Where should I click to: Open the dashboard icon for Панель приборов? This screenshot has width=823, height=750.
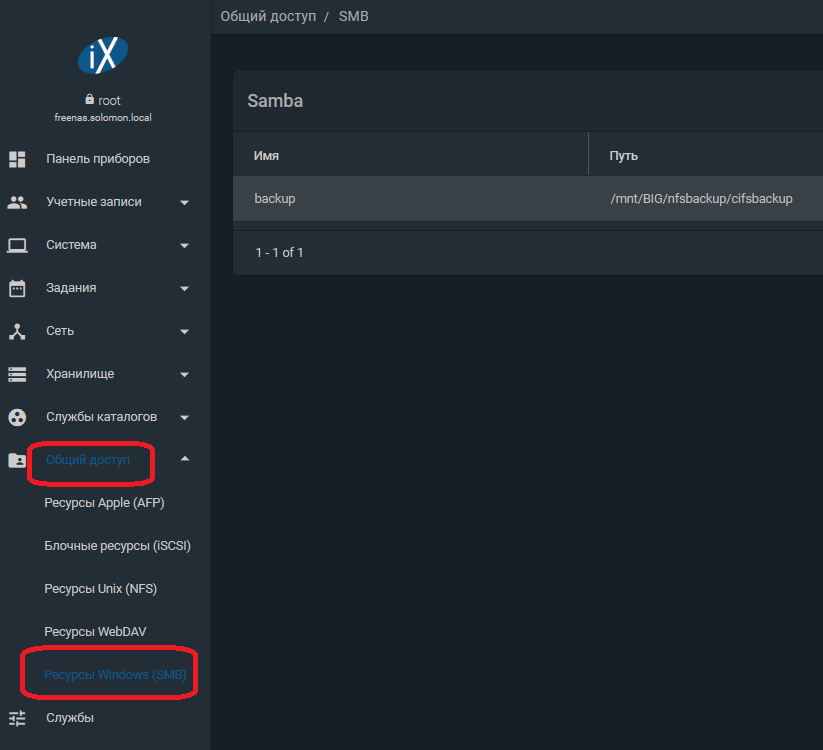point(17,159)
